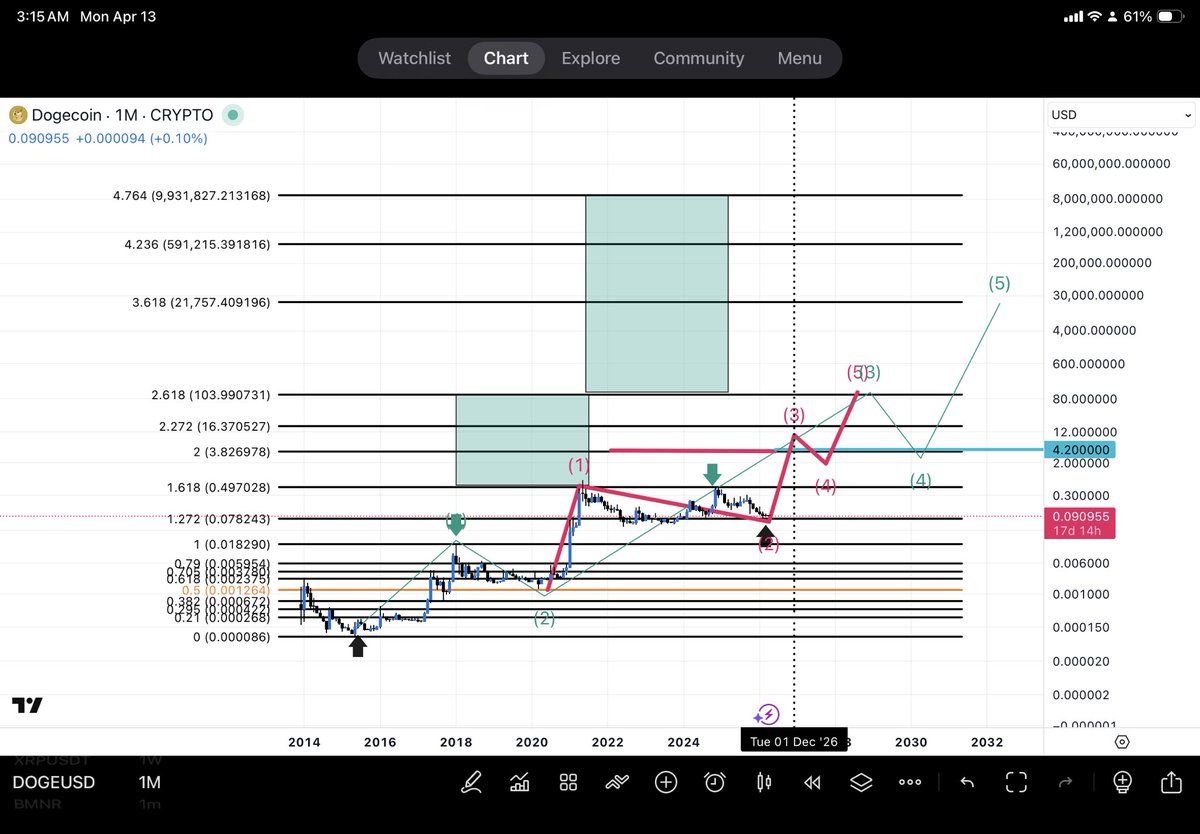Click the orange 0.5 (0.001264) Fib label

click(x=226, y=590)
